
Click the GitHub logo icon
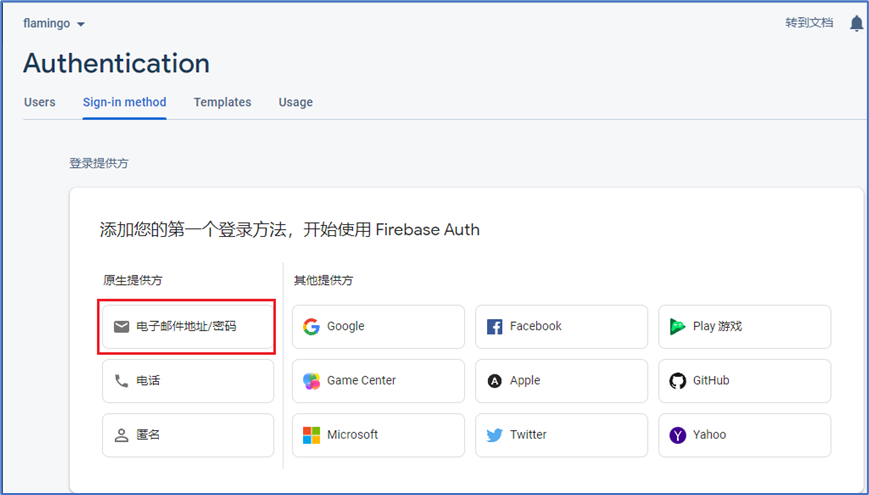coord(677,380)
